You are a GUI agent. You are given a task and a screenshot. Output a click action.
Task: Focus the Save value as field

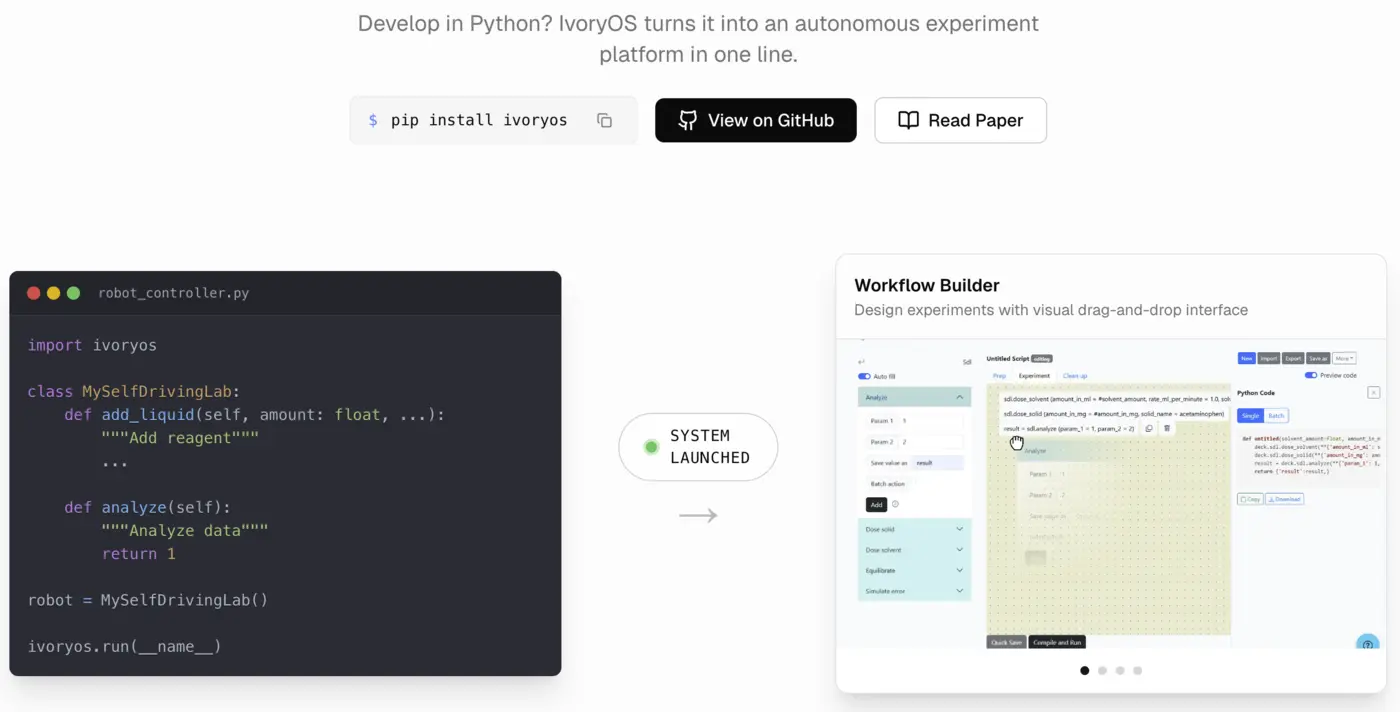[938, 463]
